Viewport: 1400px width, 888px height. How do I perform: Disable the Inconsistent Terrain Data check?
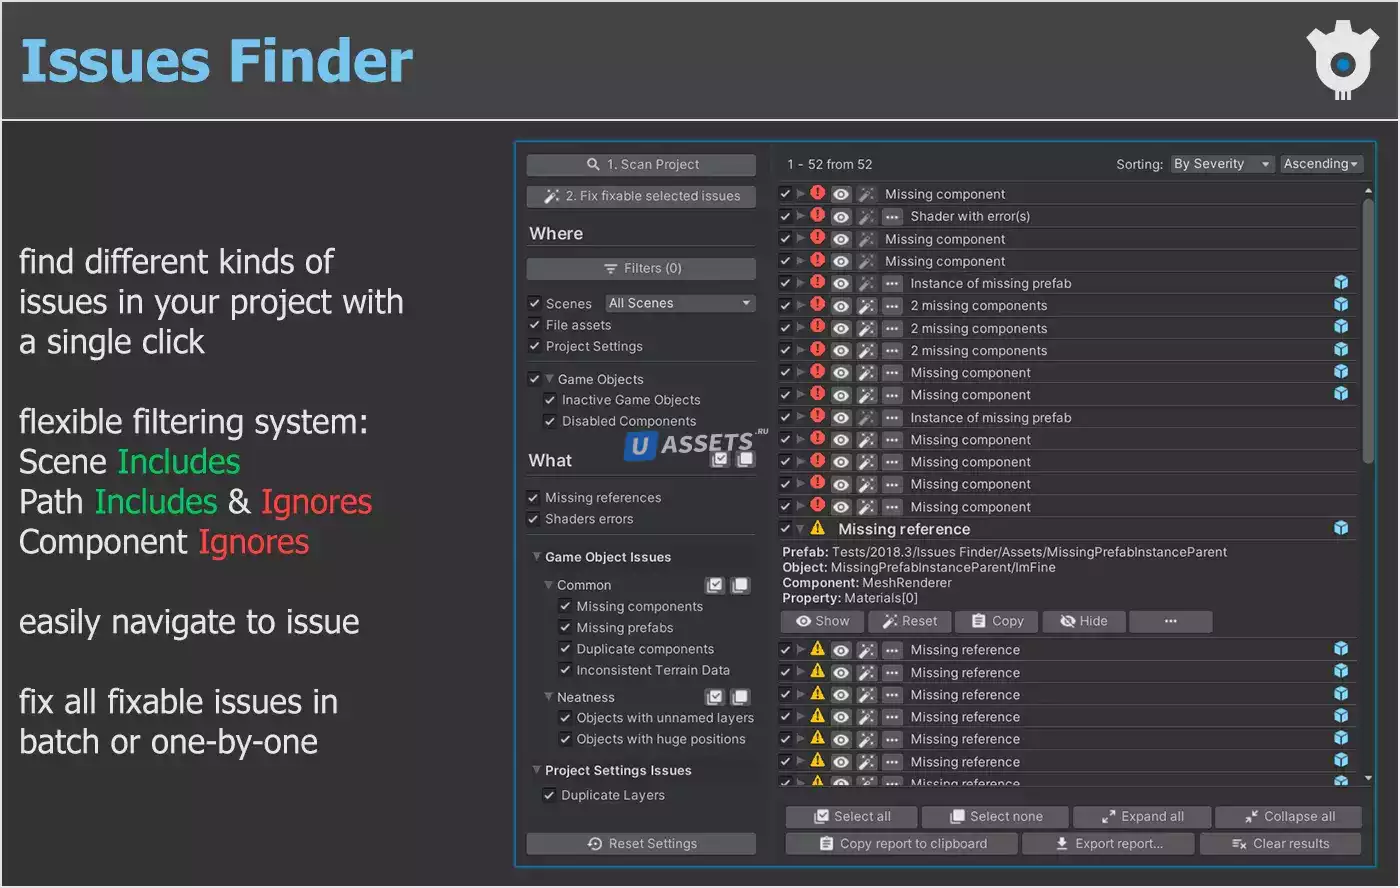pyautogui.click(x=565, y=670)
